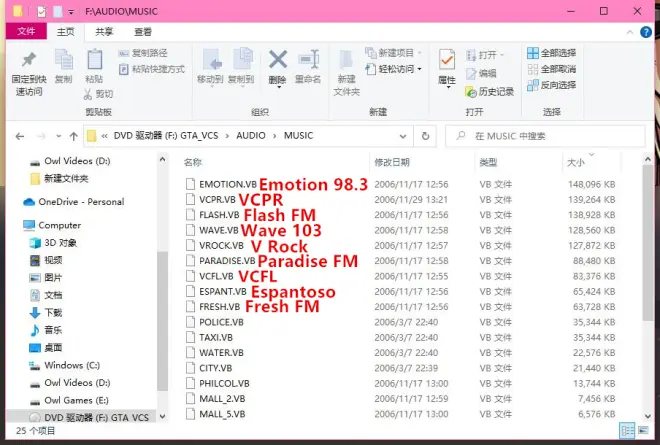Viewport: 660px width, 445px height.
Task: Click the Copy to (复制到) icon
Action: (243, 59)
